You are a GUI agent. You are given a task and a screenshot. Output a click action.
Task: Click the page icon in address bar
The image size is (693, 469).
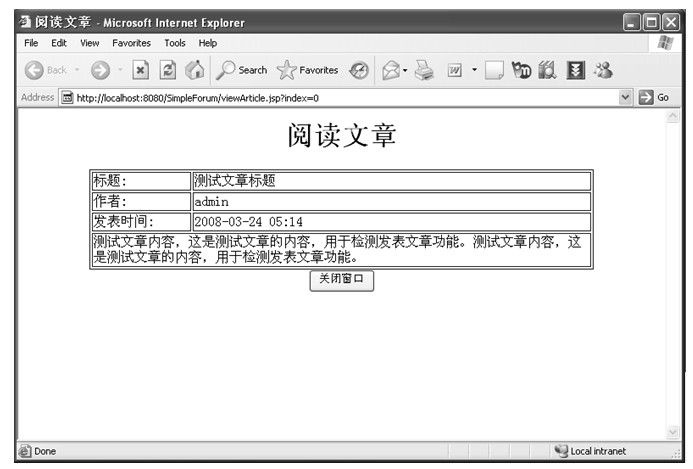click(x=67, y=98)
